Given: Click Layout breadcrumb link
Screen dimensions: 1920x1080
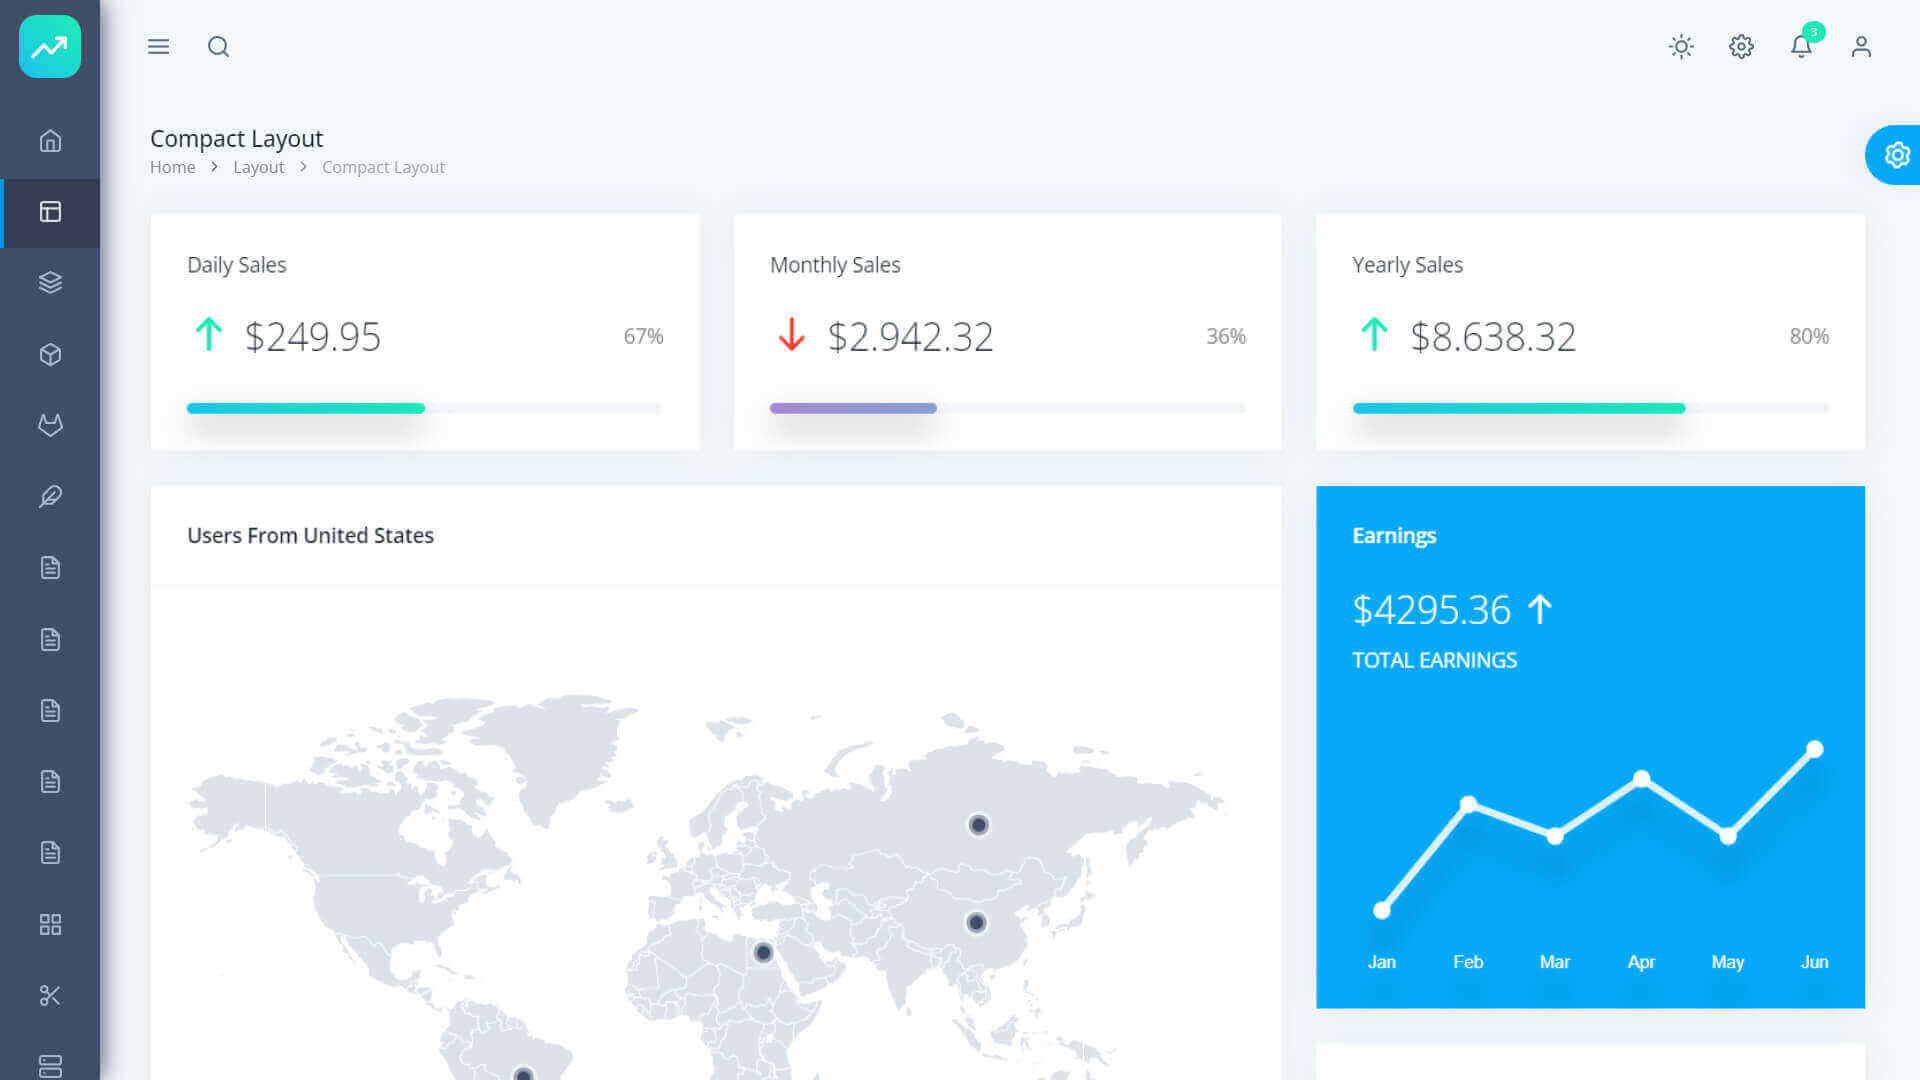Looking at the screenshot, I should click(258, 167).
